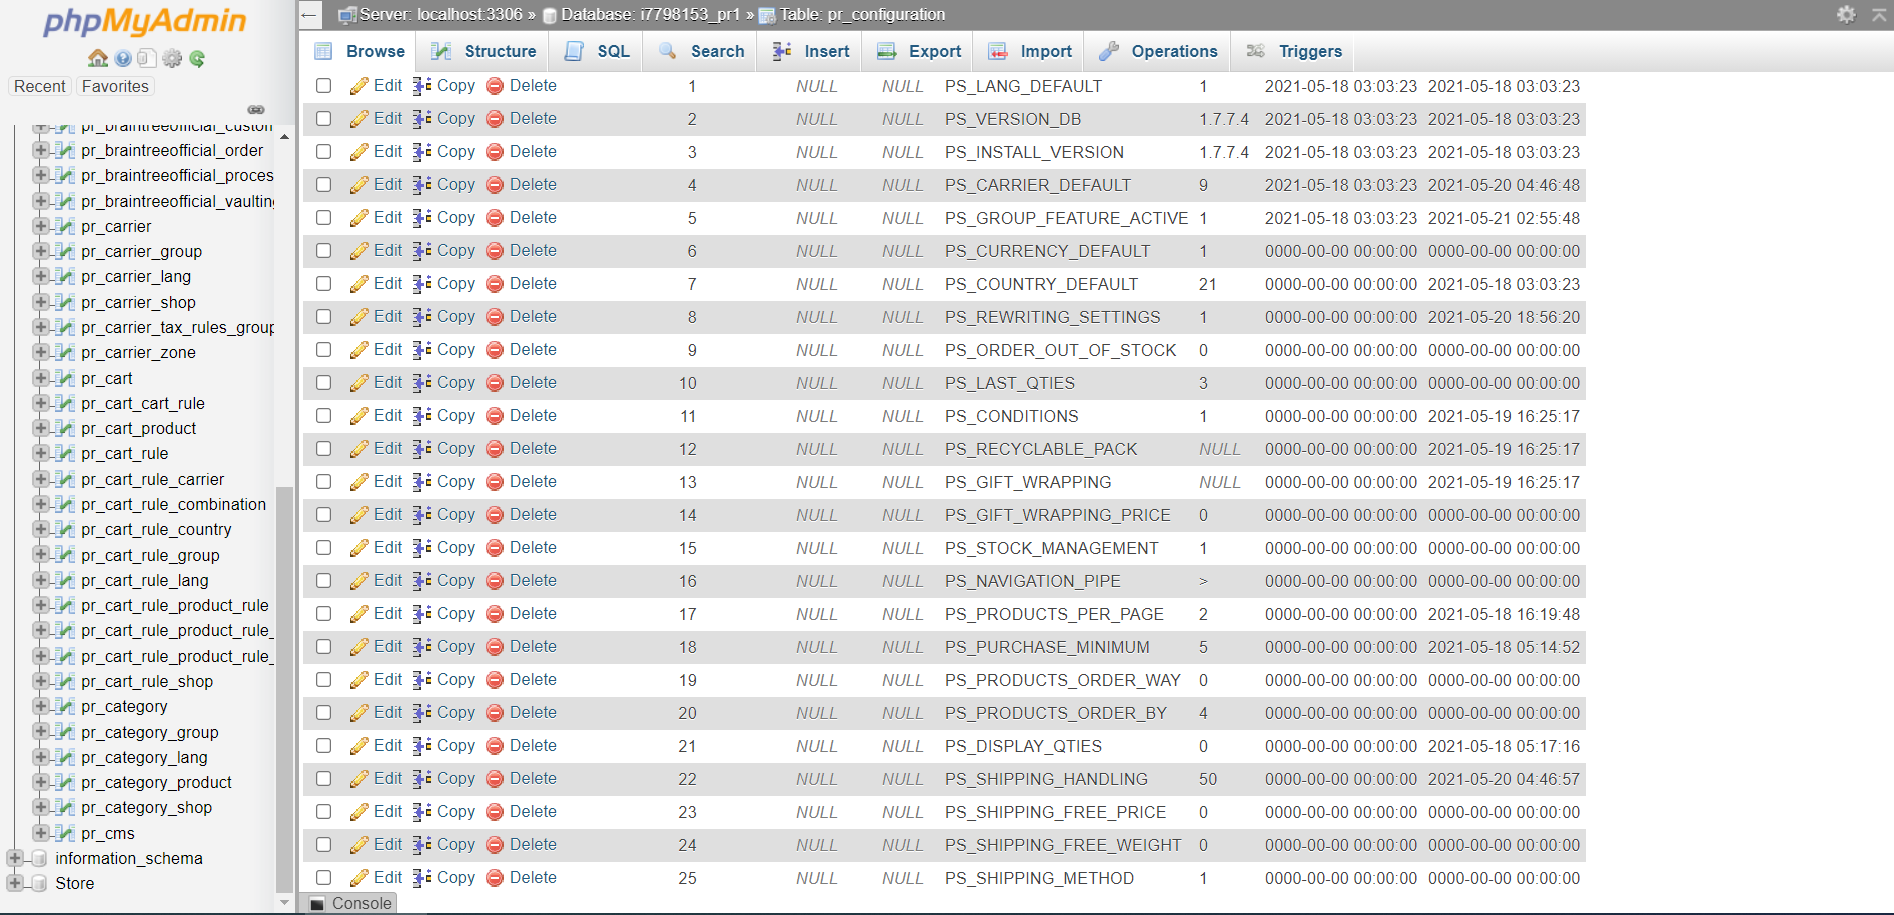1894x915 pixels.
Task: Expand the pr_cart_product tree node
Action: pyautogui.click(x=40, y=428)
